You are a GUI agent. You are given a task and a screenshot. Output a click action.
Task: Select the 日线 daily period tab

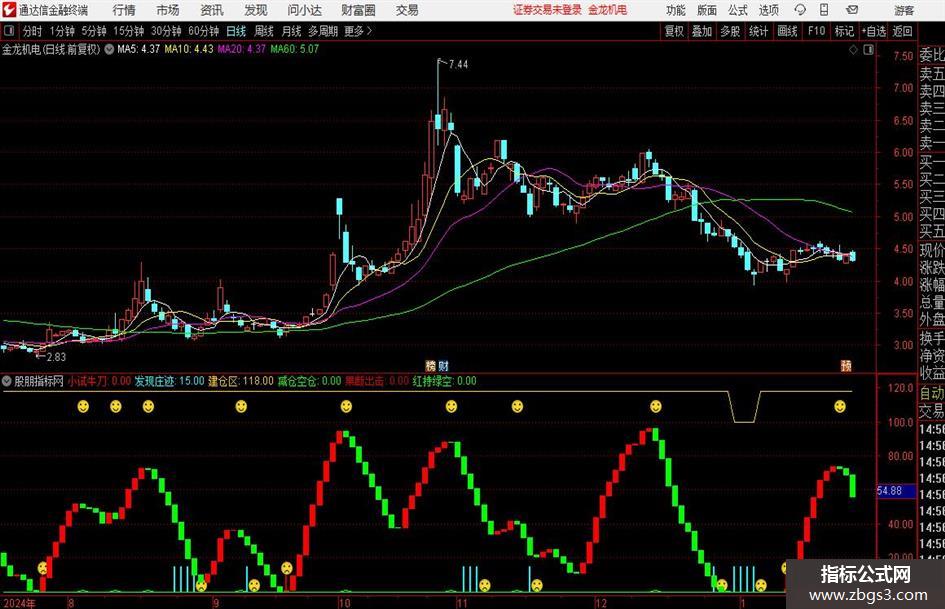236,31
